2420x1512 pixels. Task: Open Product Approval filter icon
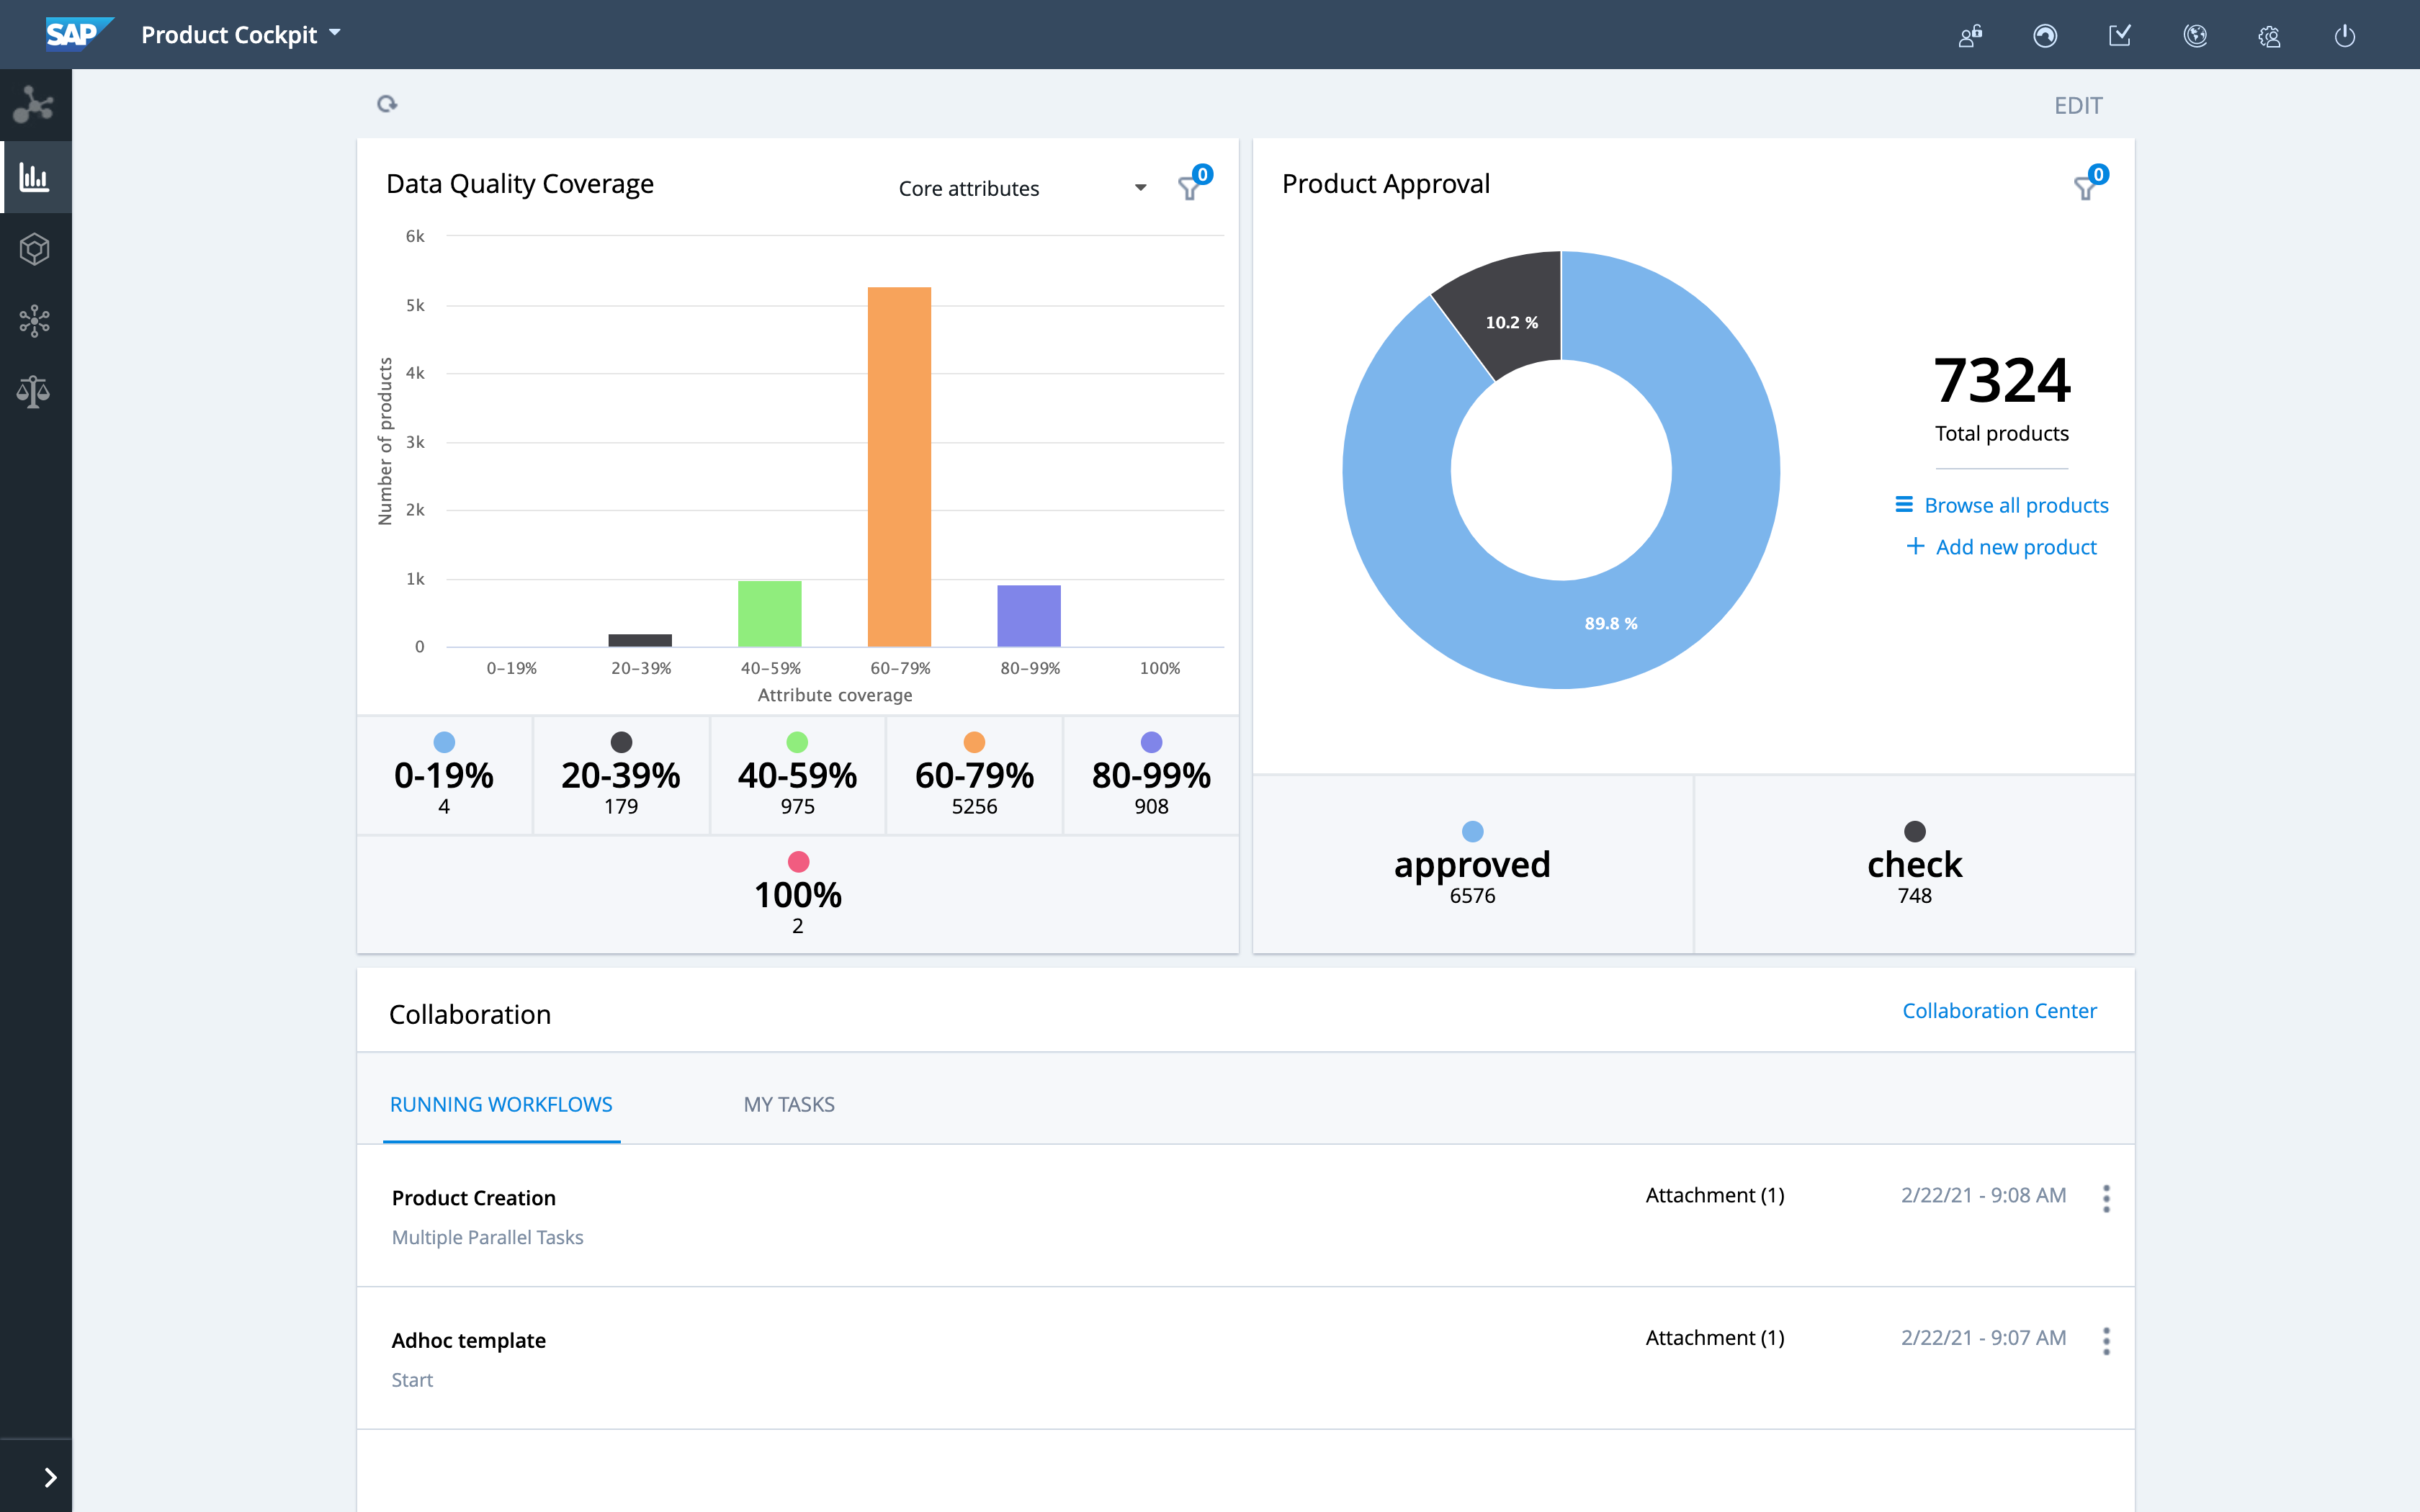2085,187
